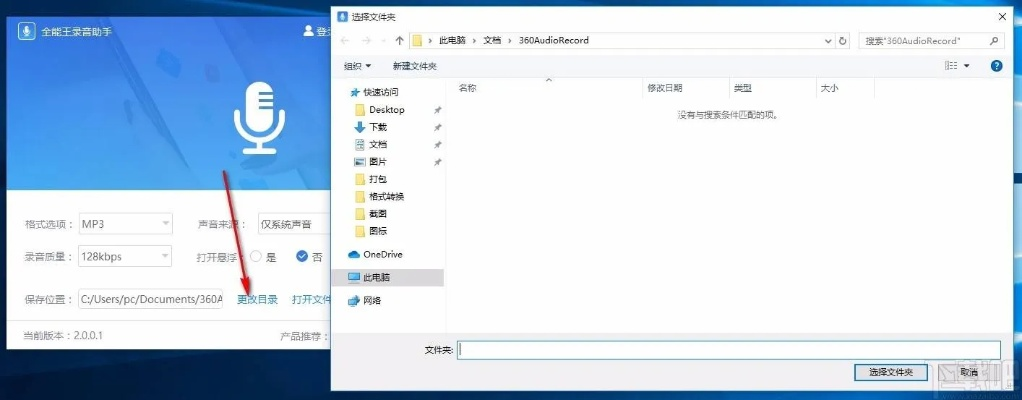The width and height of the screenshot is (1022, 400).
Task: Click 新建文件夹 in toolbar
Action: pos(414,66)
